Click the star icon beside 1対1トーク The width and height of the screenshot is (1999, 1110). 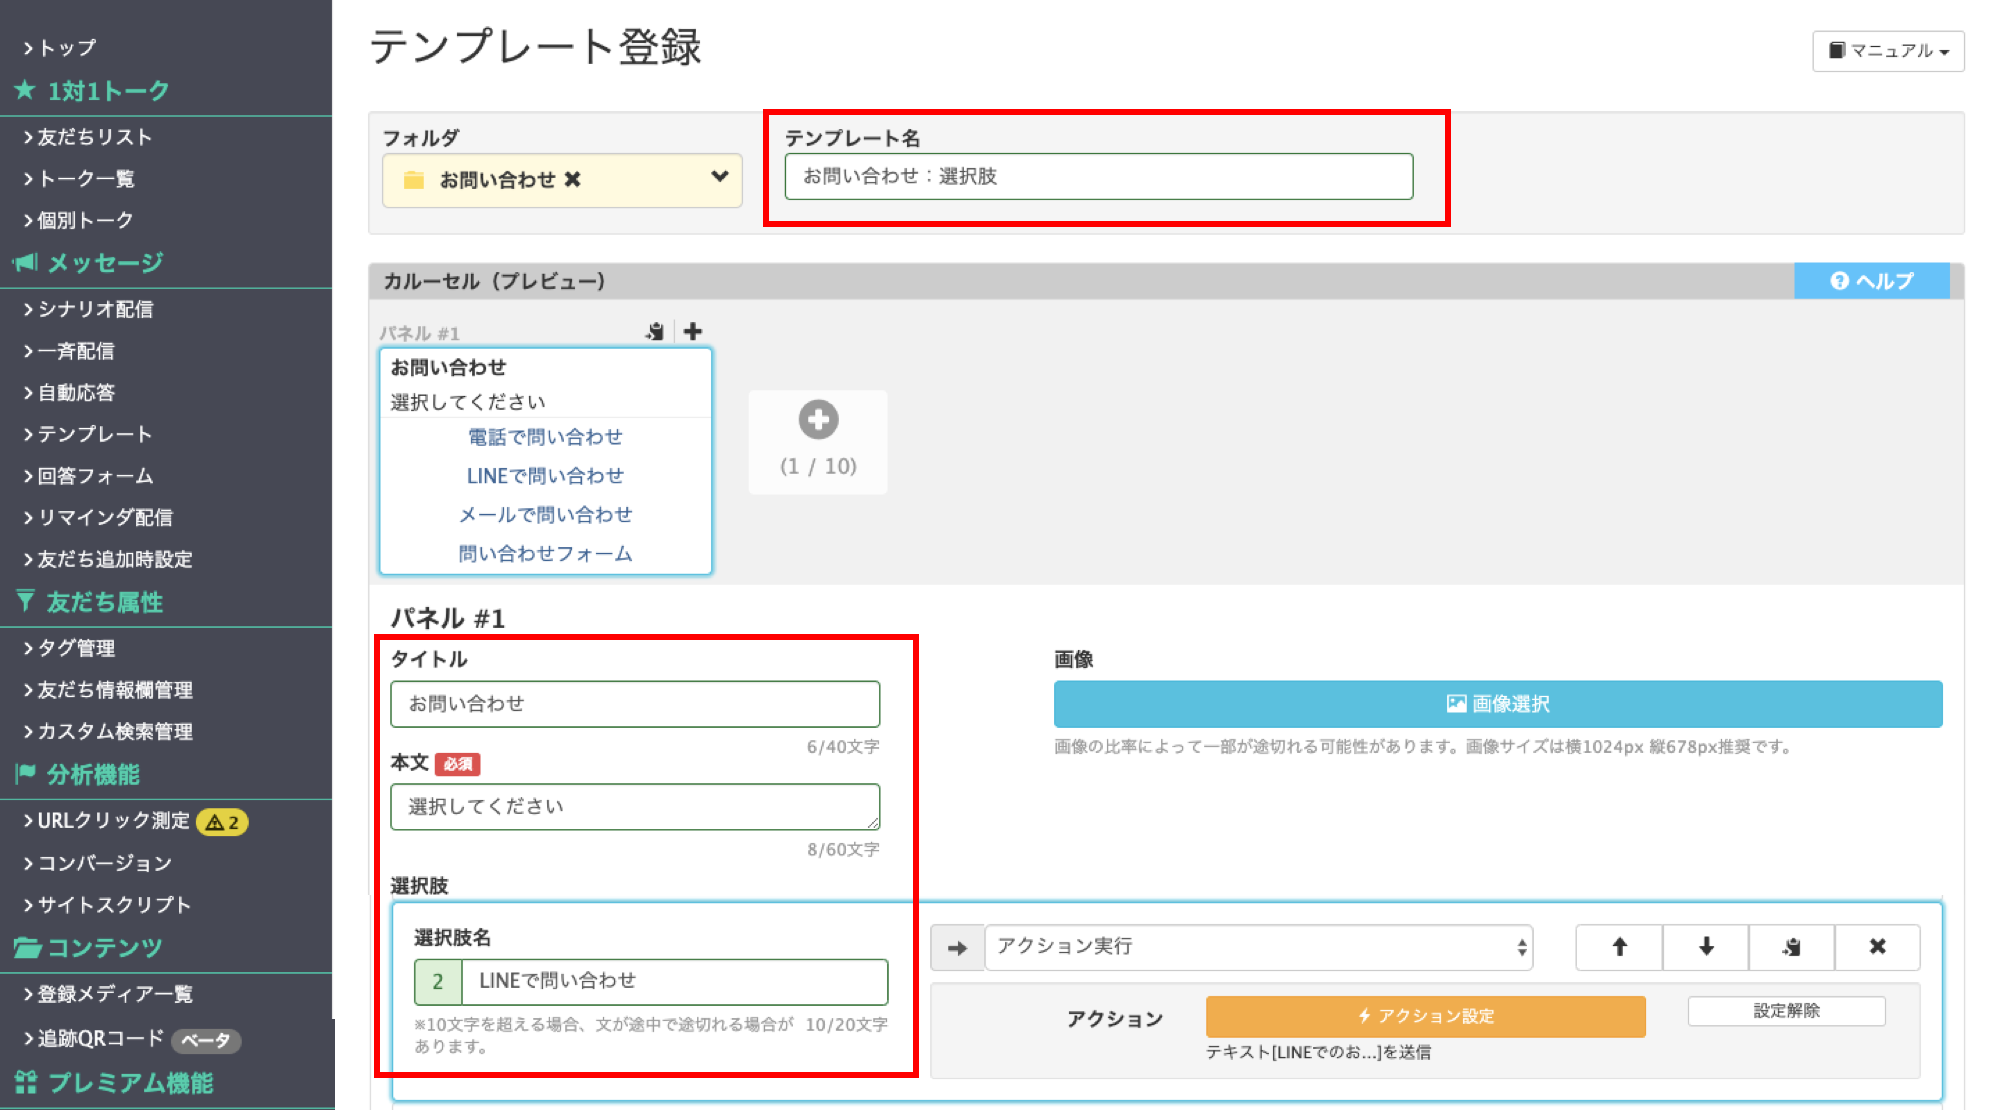pos(25,91)
